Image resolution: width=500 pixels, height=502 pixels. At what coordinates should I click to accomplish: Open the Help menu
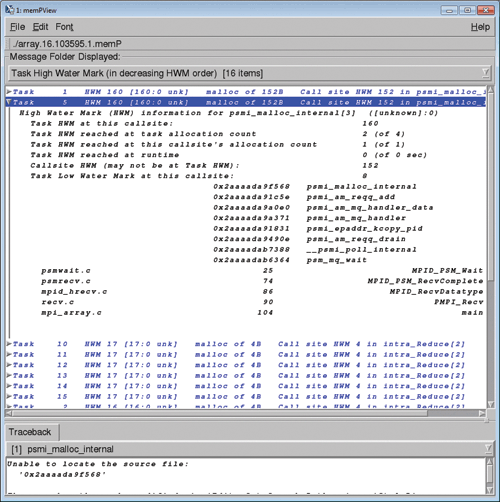(x=480, y=27)
